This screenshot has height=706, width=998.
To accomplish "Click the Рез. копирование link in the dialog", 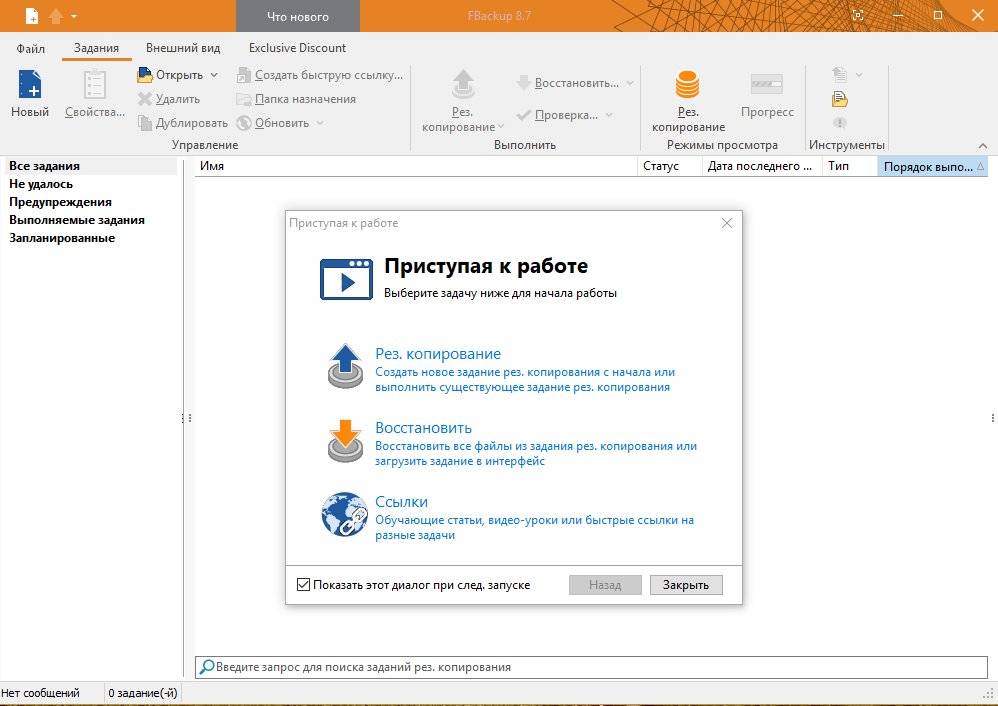I will (438, 354).
